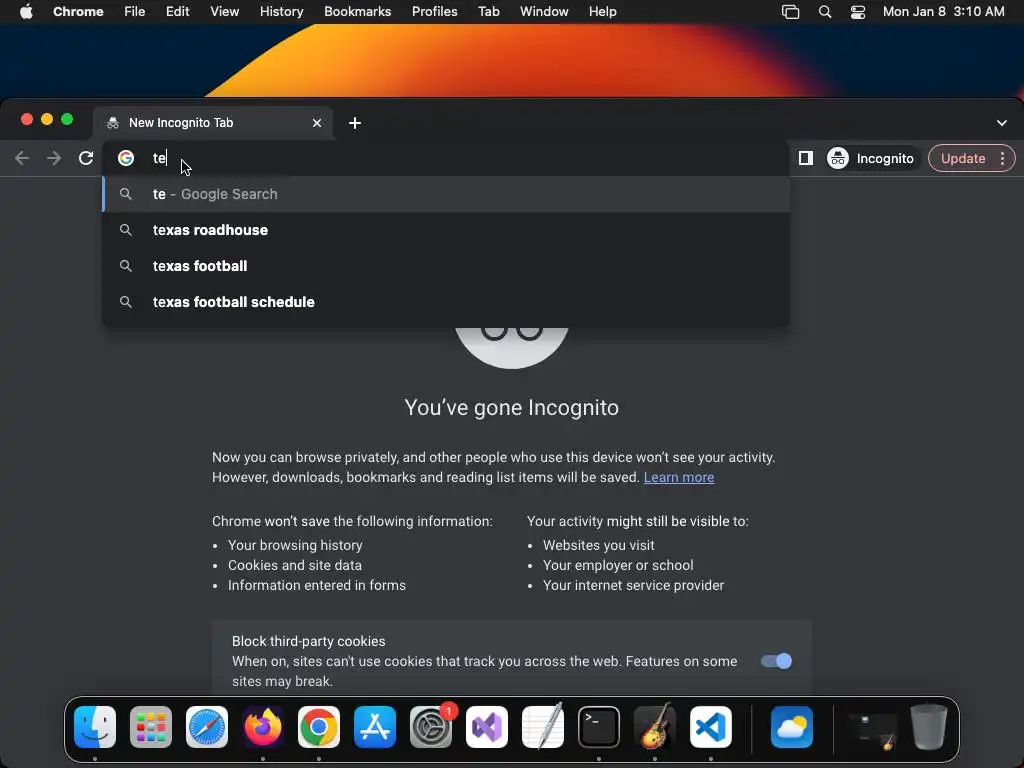Open Safari from the Dock
1024x768 pixels.
coord(207,727)
